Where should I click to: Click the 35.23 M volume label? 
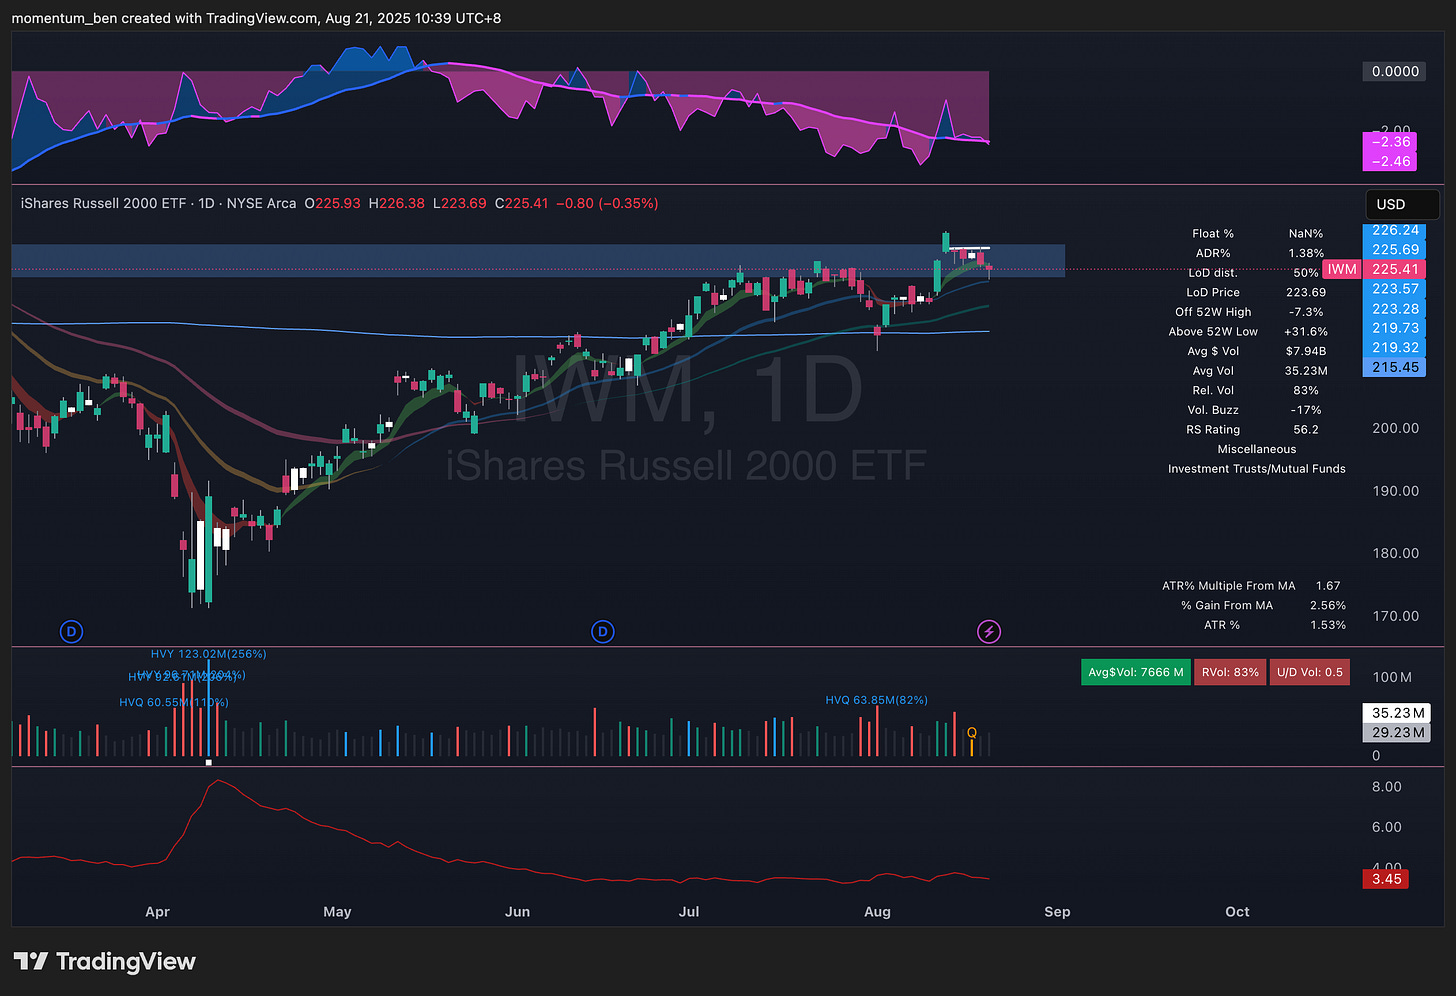pyautogui.click(x=1397, y=713)
